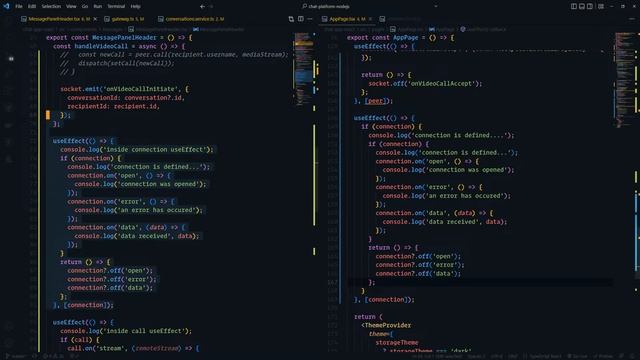Click <ThemeProvider tag in right editor
640x360 pixels.
(x=386, y=325)
